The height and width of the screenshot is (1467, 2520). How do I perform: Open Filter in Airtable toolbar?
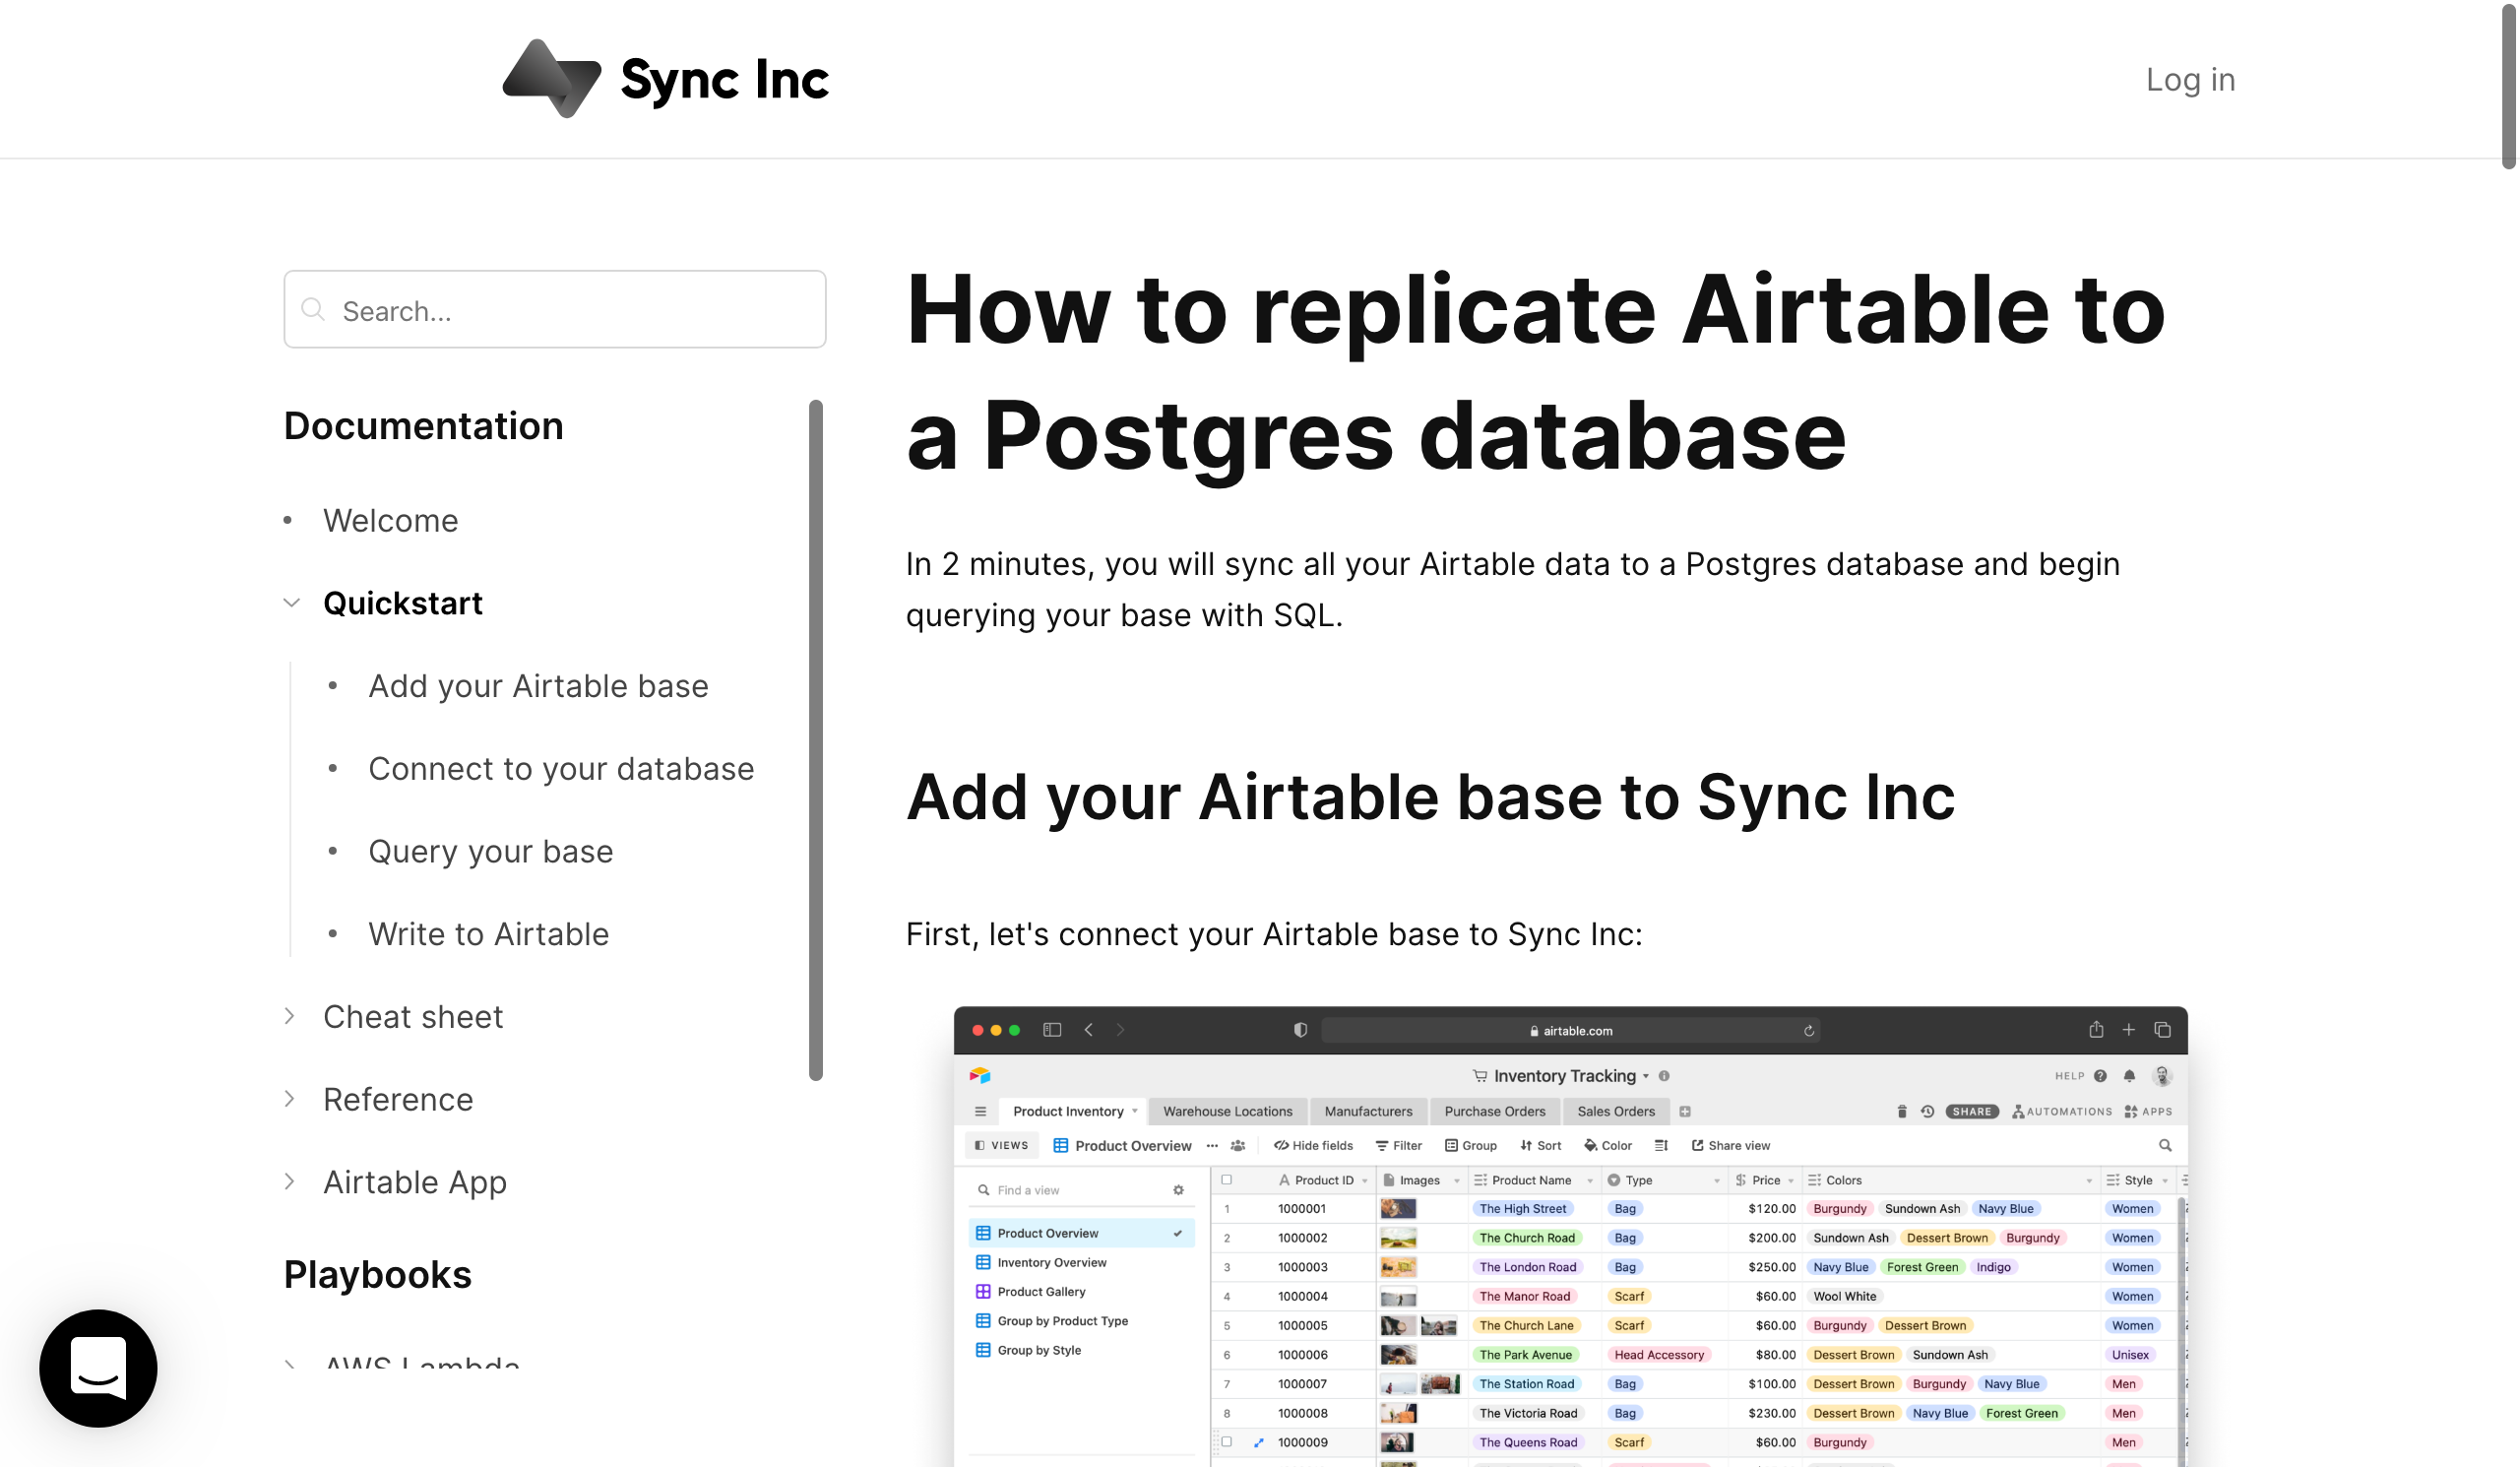pyautogui.click(x=1398, y=1145)
